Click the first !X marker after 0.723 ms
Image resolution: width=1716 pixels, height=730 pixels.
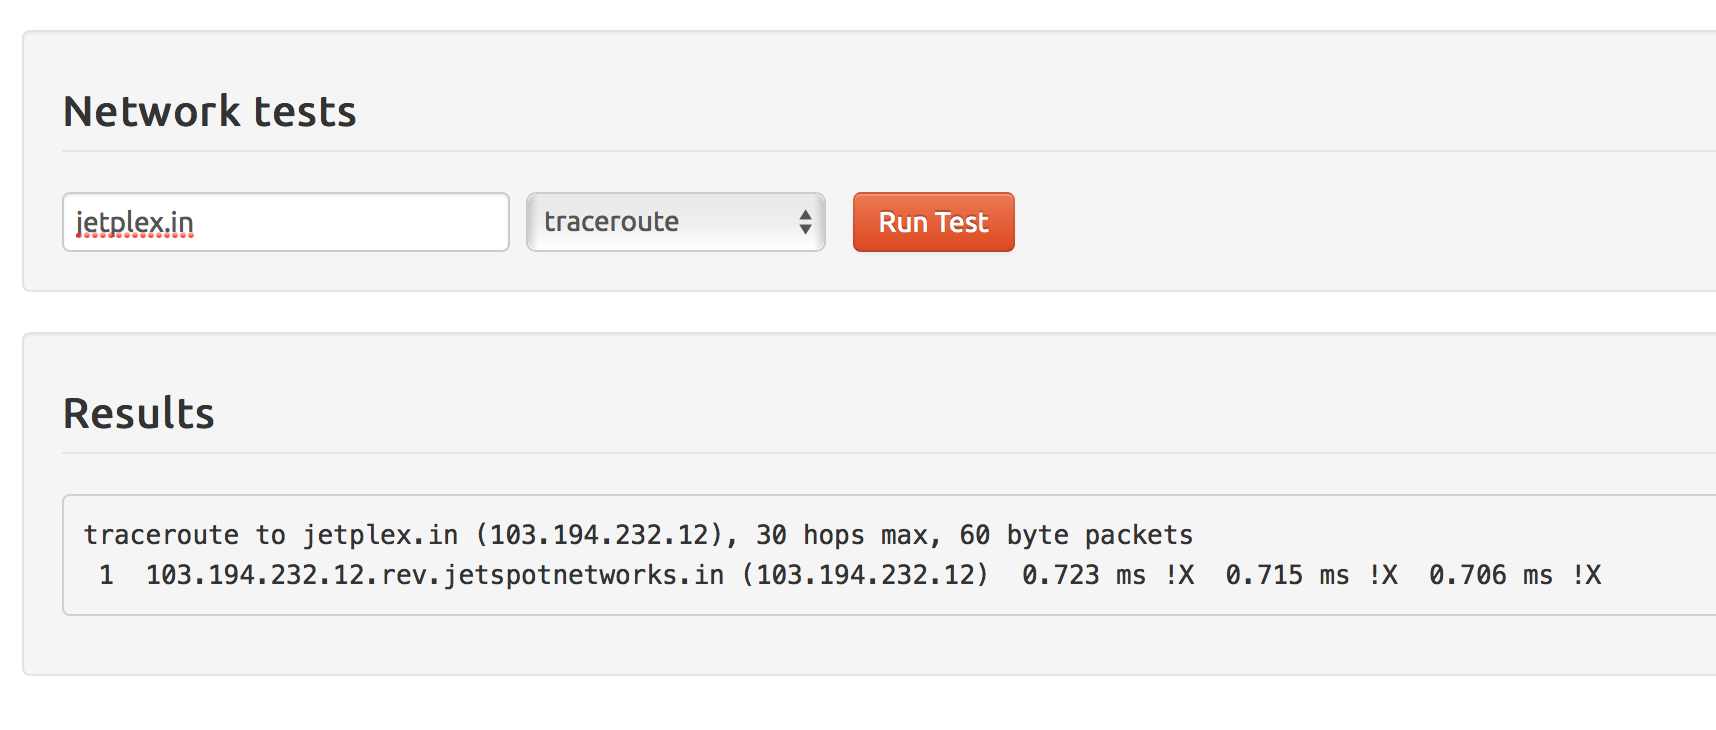(1180, 575)
